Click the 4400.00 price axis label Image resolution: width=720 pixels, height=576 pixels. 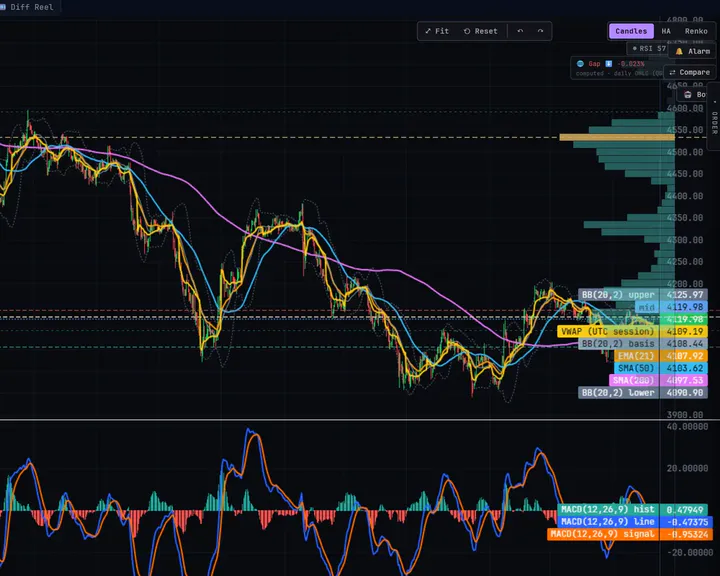click(685, 196)
